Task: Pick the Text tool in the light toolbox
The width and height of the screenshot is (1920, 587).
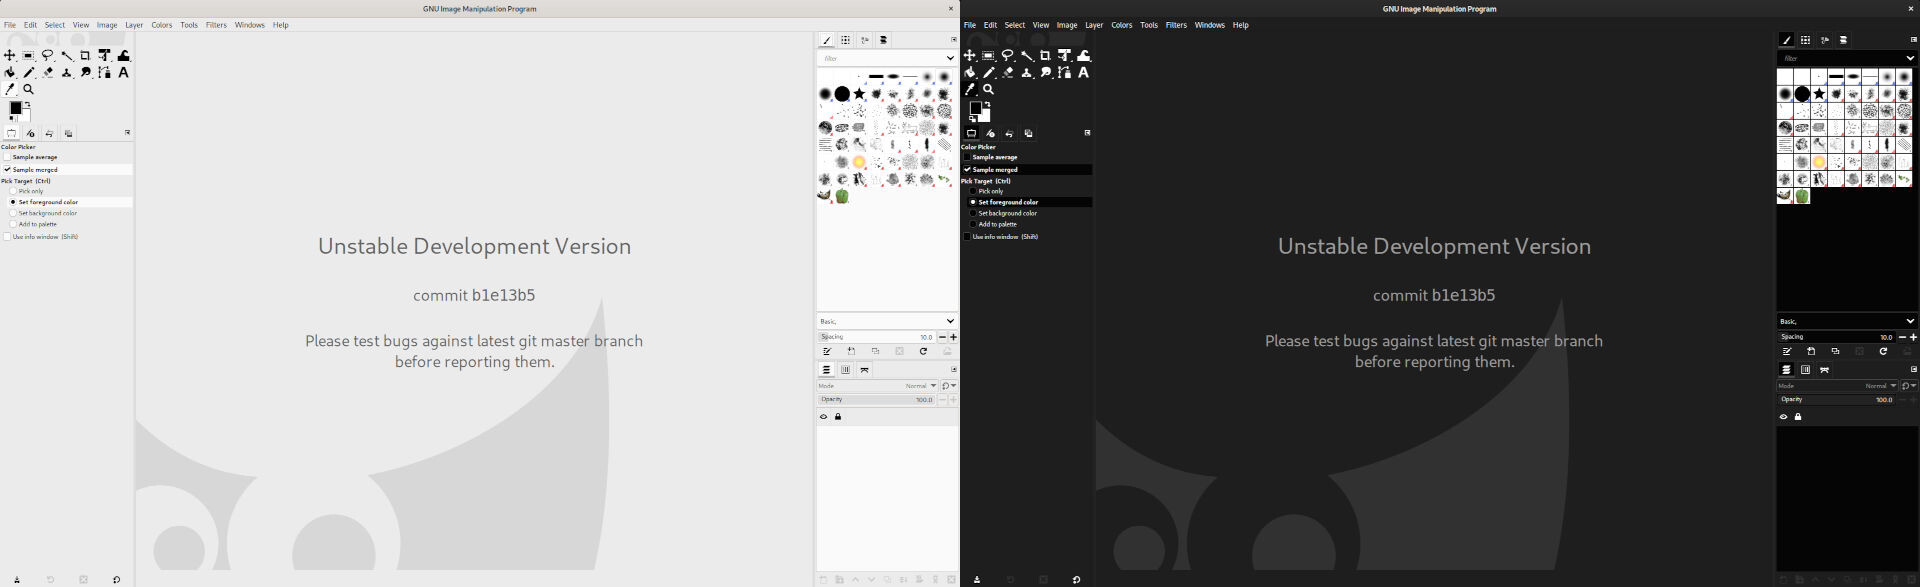Action: 124,73
